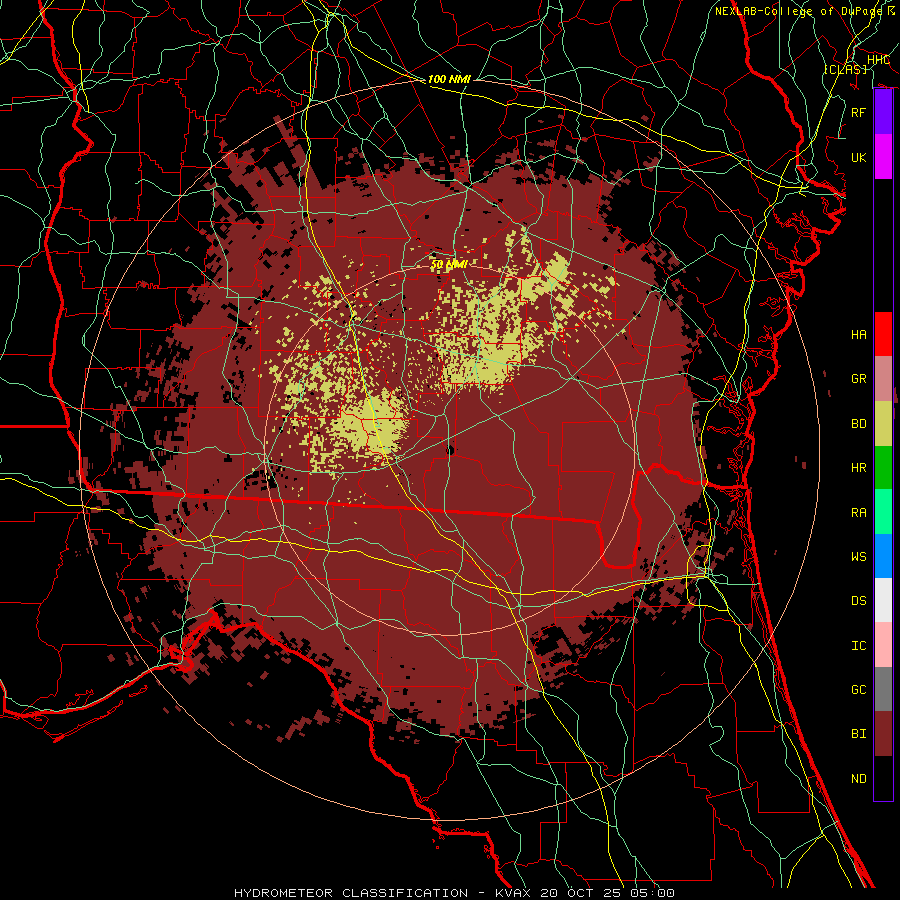900x900 pixels.
Task: Click the aqua RA legend swatch
Action: coord(883,512)
